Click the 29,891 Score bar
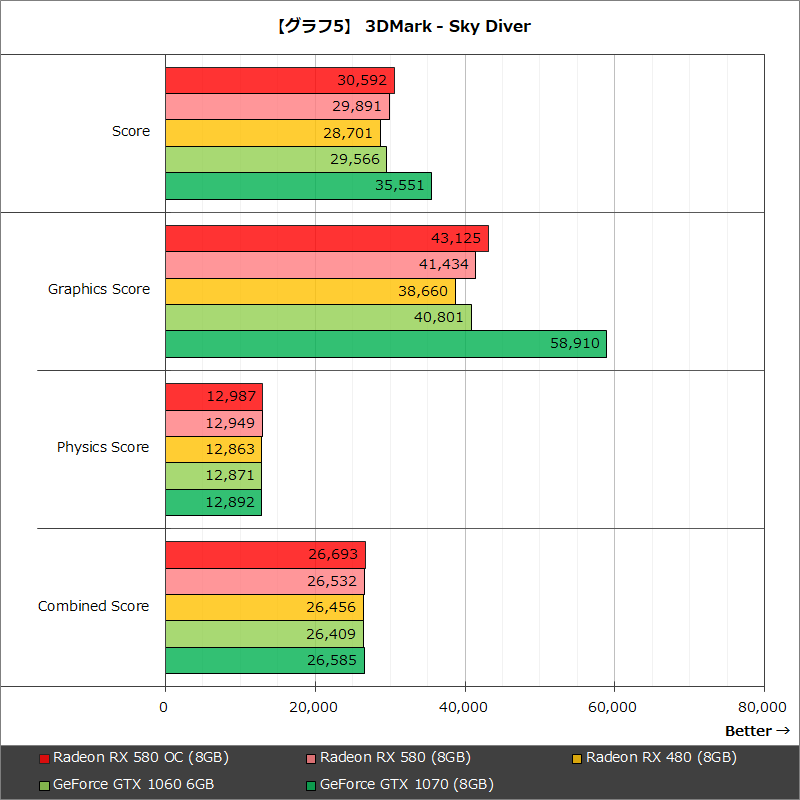This screenshot has height=800, width=800. 278,107
